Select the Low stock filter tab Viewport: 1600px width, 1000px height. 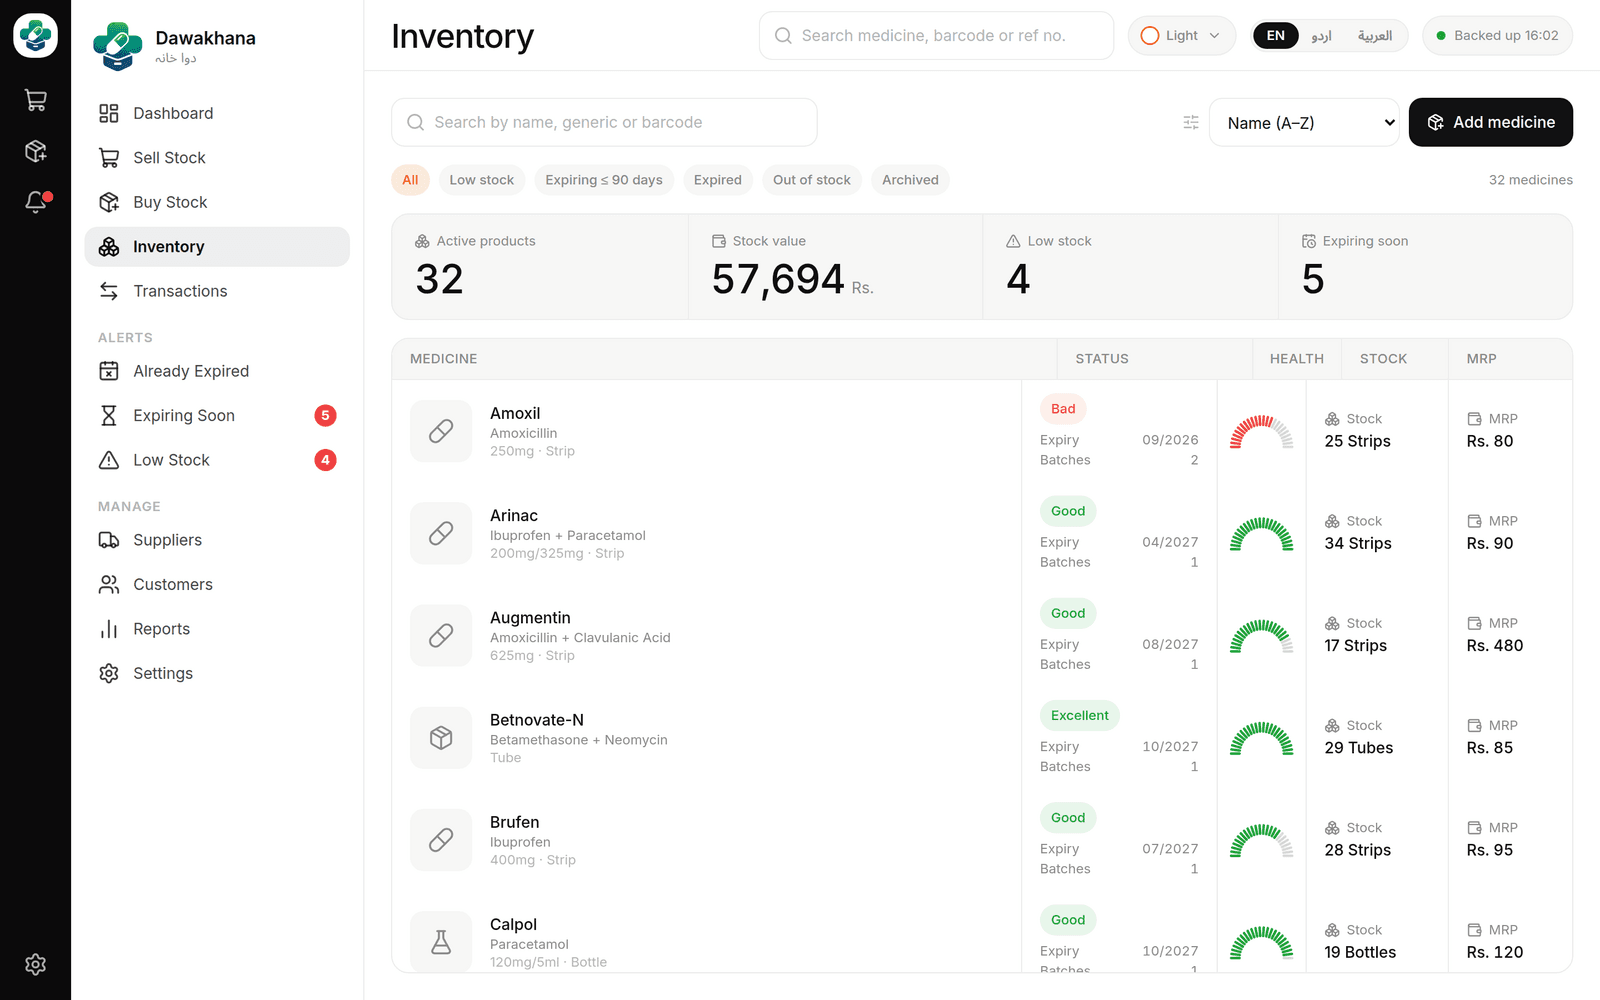(x=481, y=180)
